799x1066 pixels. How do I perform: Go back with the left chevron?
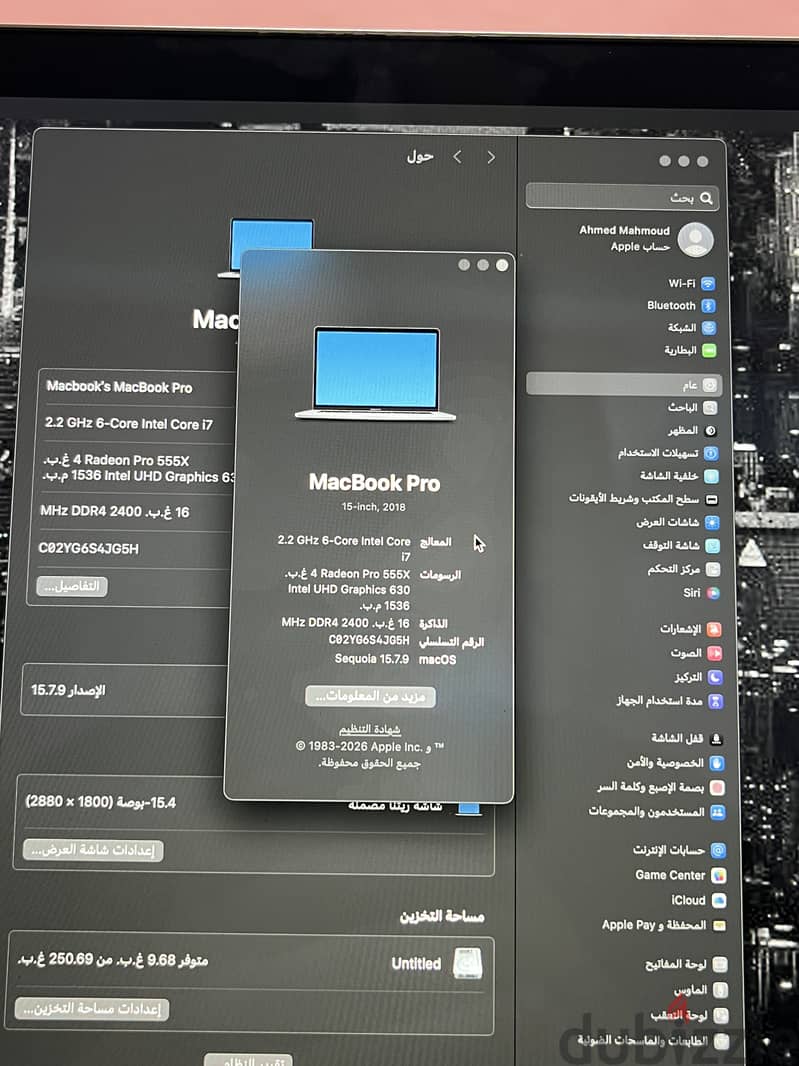458,157
